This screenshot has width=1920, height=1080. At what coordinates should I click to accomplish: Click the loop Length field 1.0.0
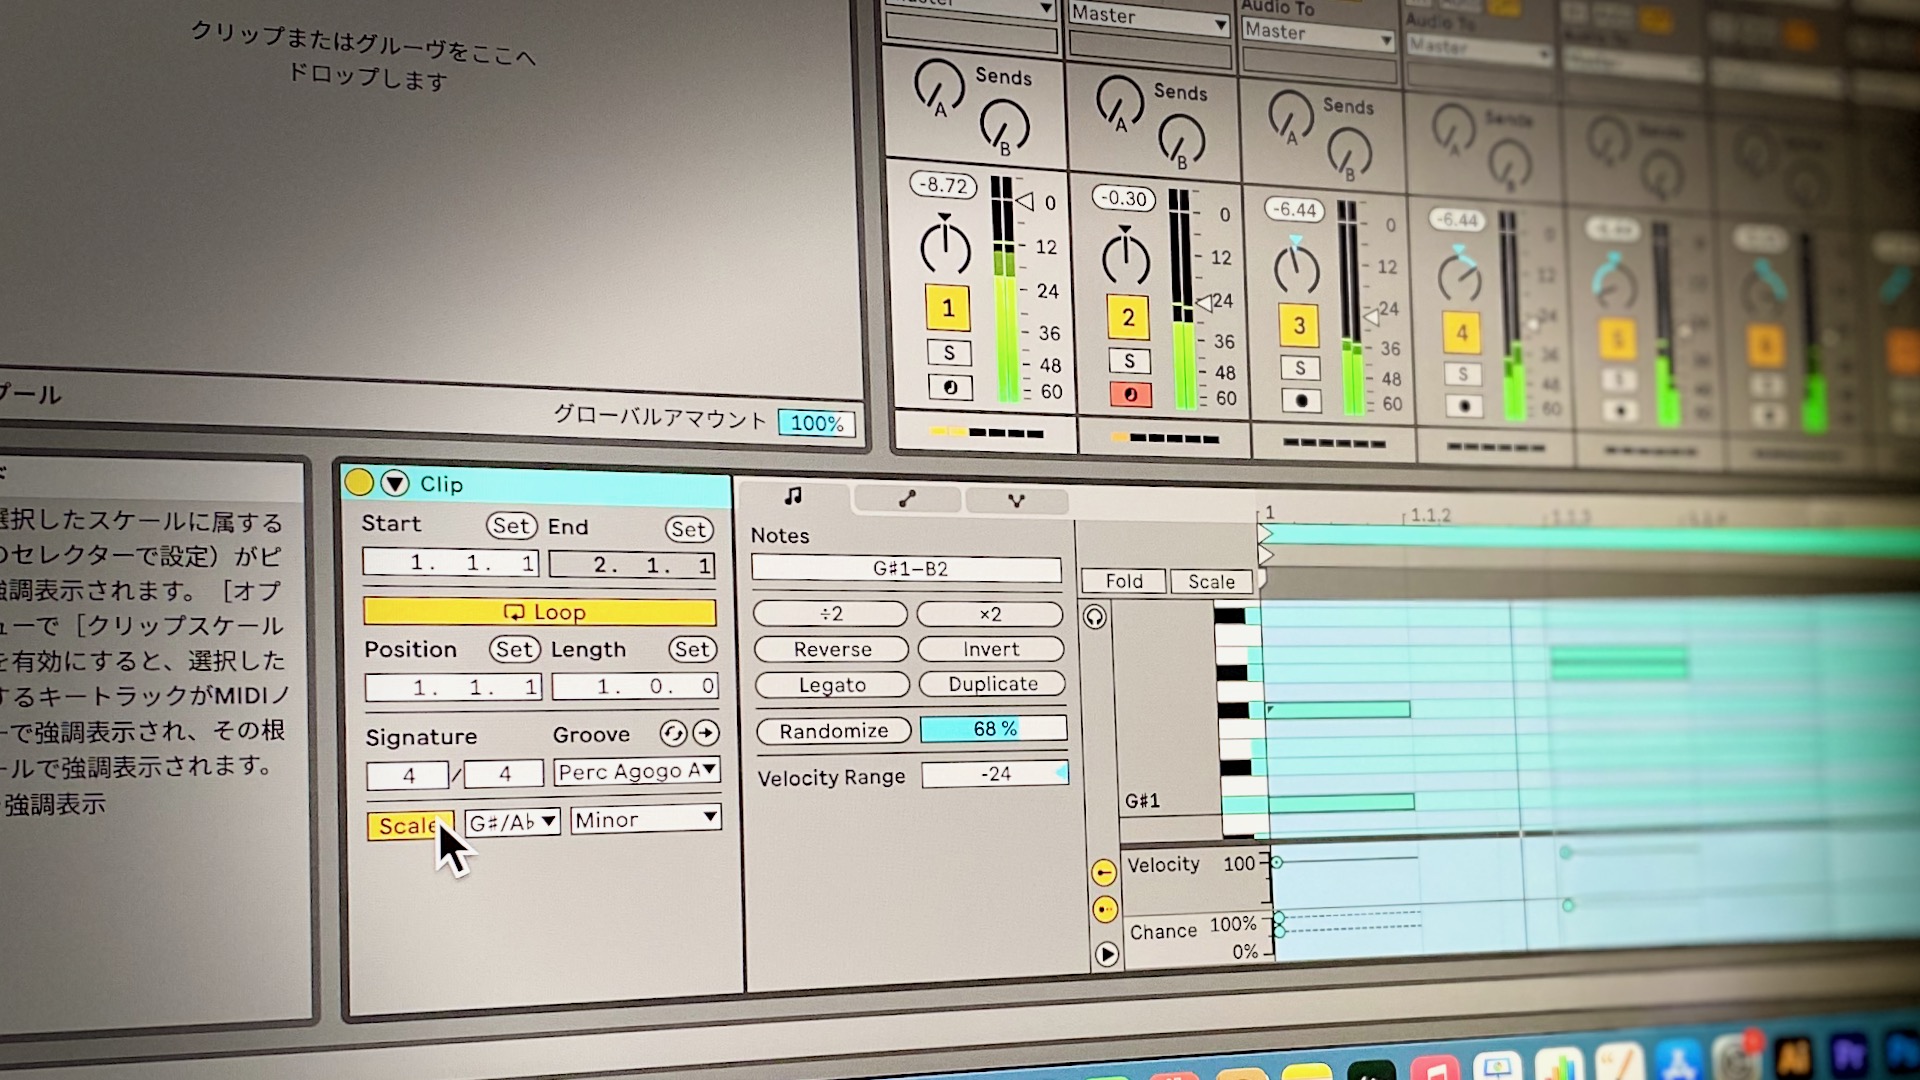tap(635, 687)
